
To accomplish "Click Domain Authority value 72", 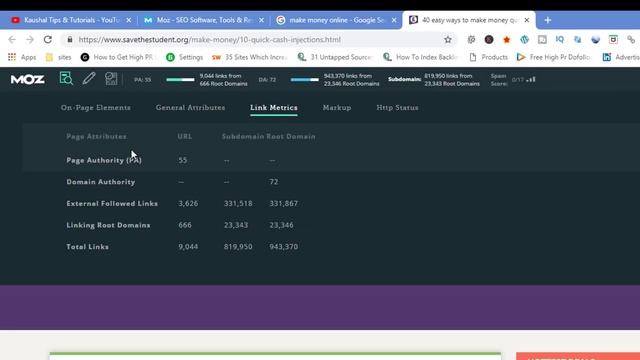I will pos(273,182).
